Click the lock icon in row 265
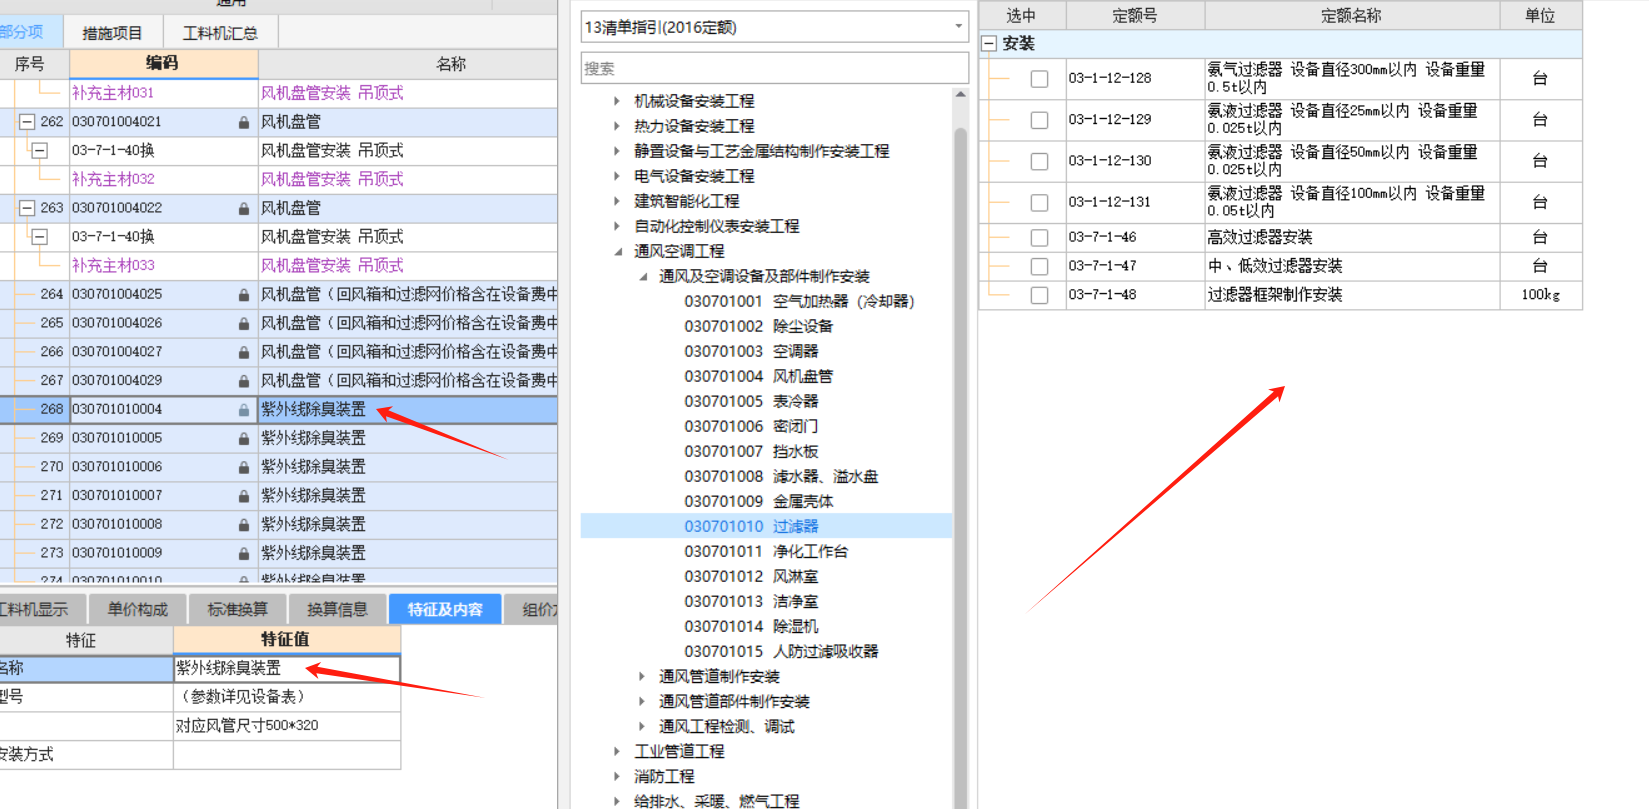The width and height of the screenshot is (1649, 809). point(243,324)
